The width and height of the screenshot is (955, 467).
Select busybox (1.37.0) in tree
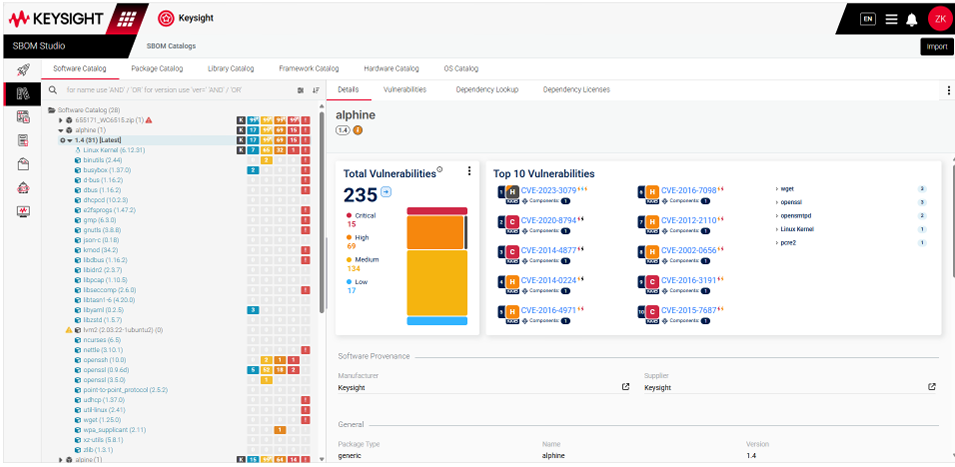tap(107, 170)
